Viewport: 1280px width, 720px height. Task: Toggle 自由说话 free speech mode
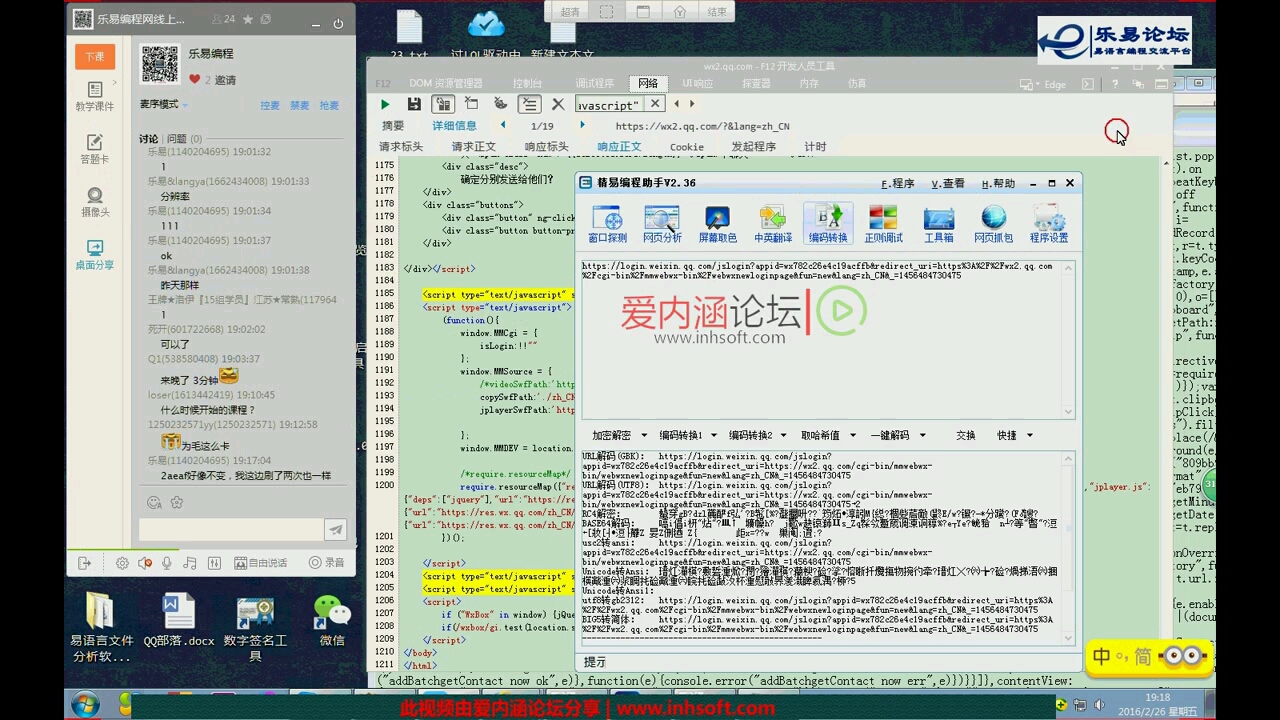click(260, 563)
